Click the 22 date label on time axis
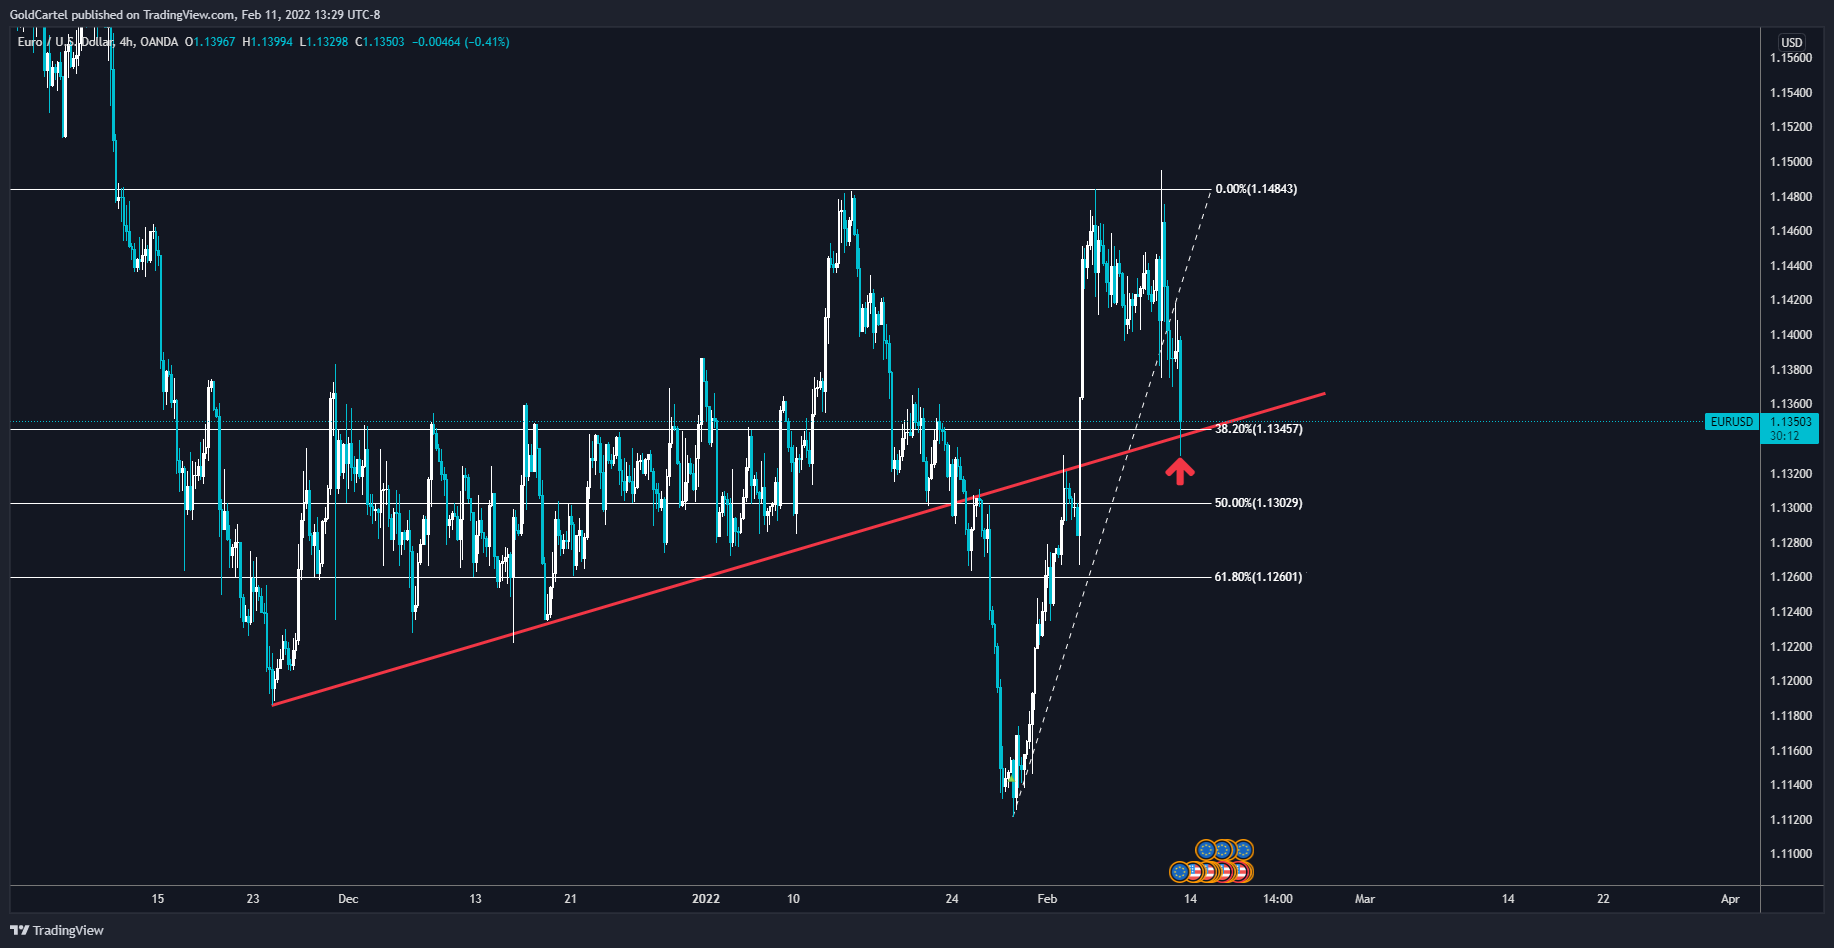The height and width of the screenshot is (948, 1834). click(x=1603, y=899)
